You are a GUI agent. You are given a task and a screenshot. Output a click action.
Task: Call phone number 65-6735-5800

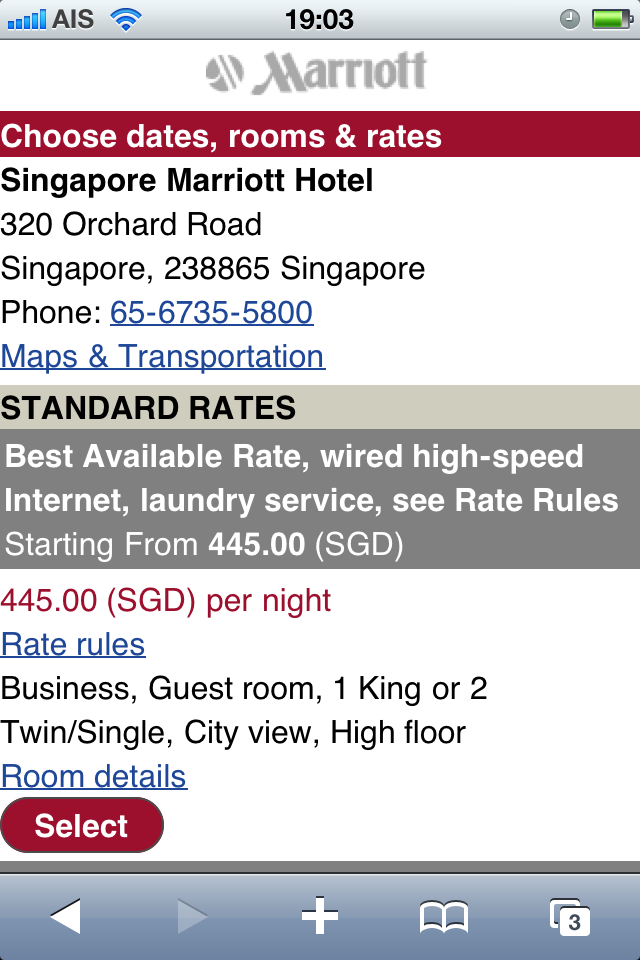click(211, 313)
